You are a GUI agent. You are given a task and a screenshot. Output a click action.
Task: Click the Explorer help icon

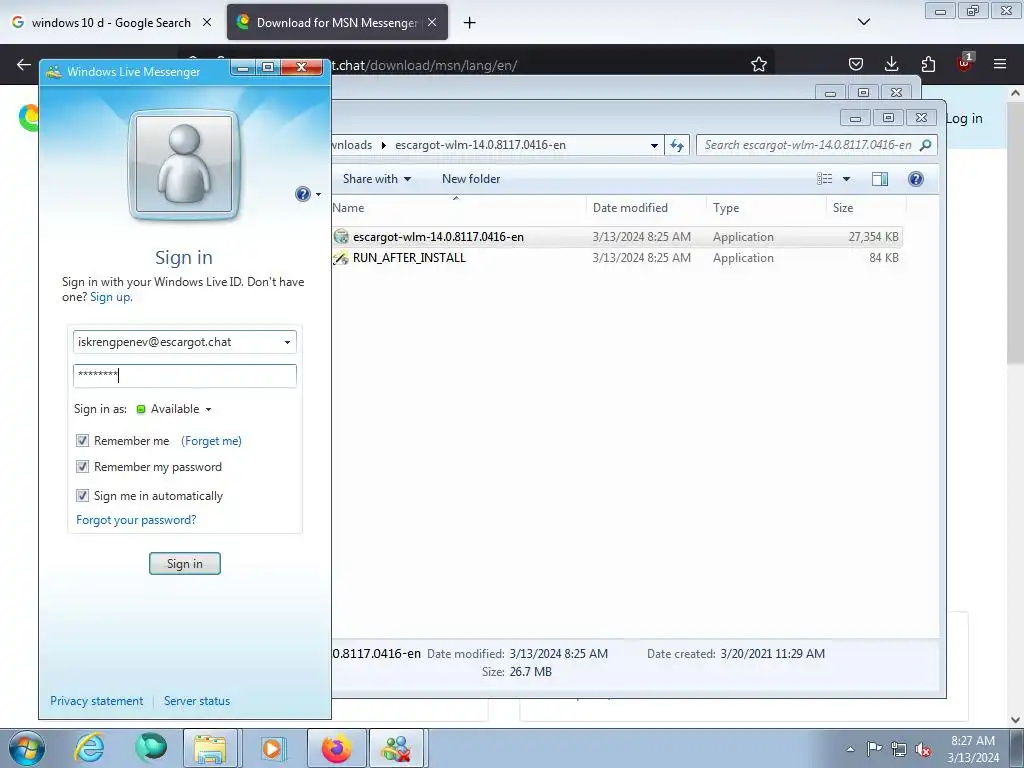pos(916,179)
